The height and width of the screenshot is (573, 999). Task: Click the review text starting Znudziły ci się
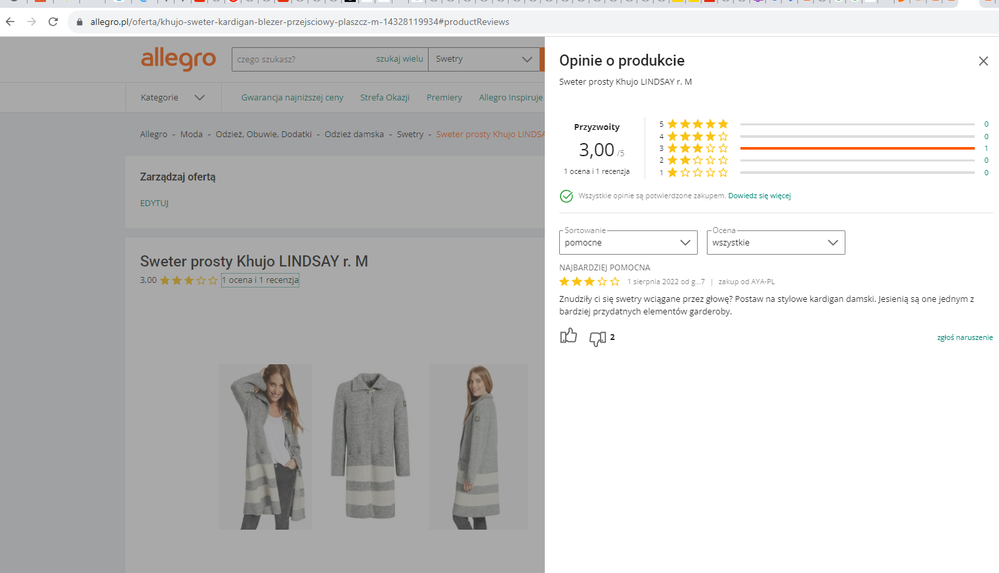767,305
